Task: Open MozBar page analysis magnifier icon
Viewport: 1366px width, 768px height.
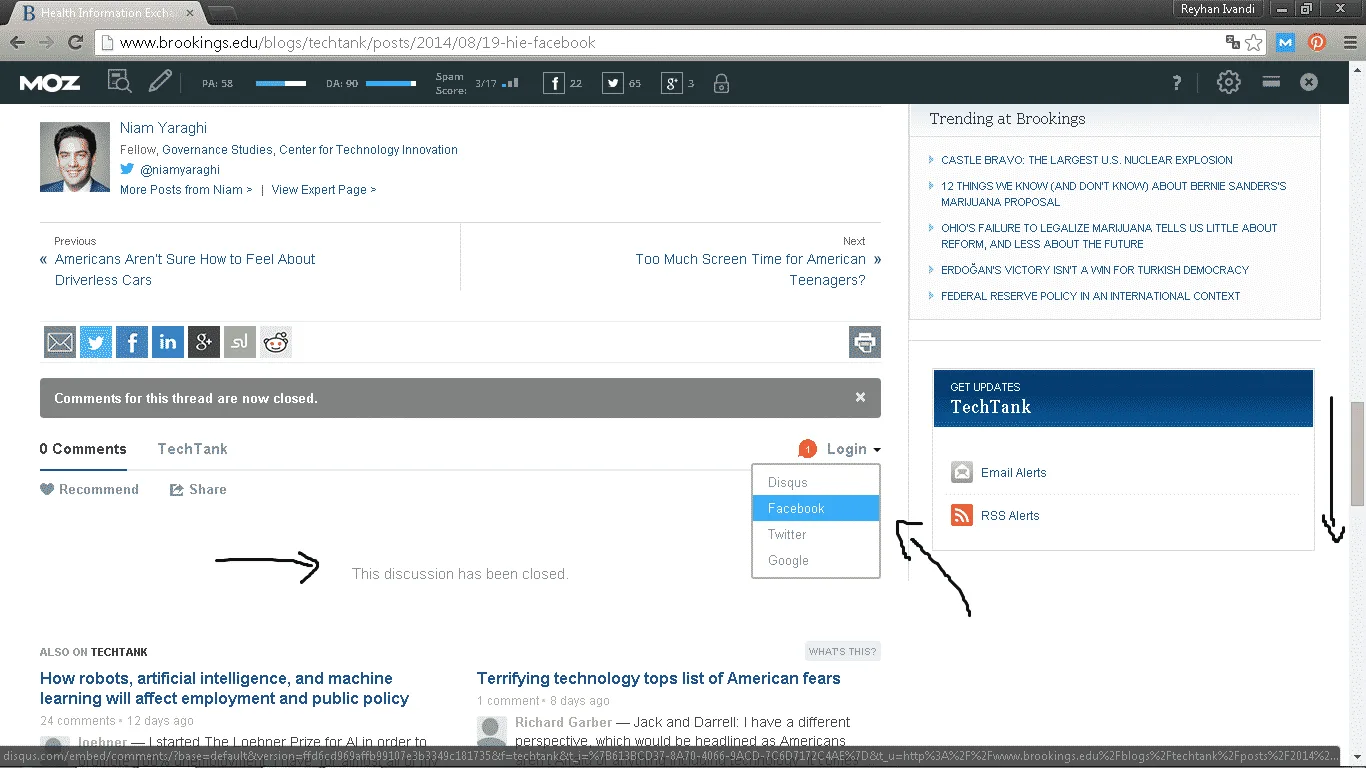Action: [x=119, y=82]
